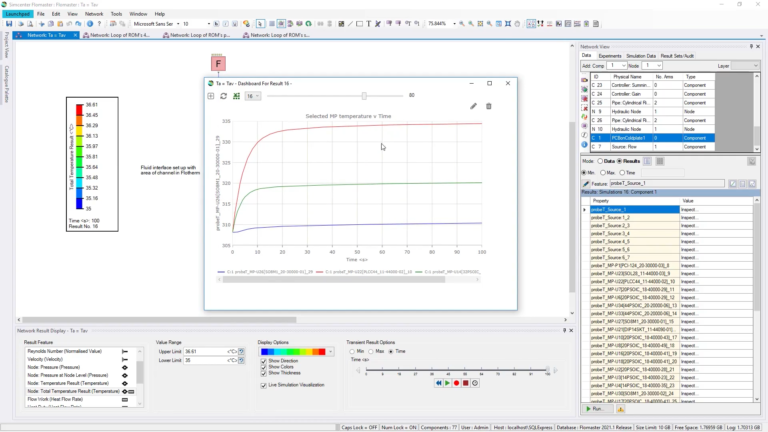Click the Save toolbar icon
The height and width of the screenshot is (432, 768).
pyautogui.click(x=9, y=24)
